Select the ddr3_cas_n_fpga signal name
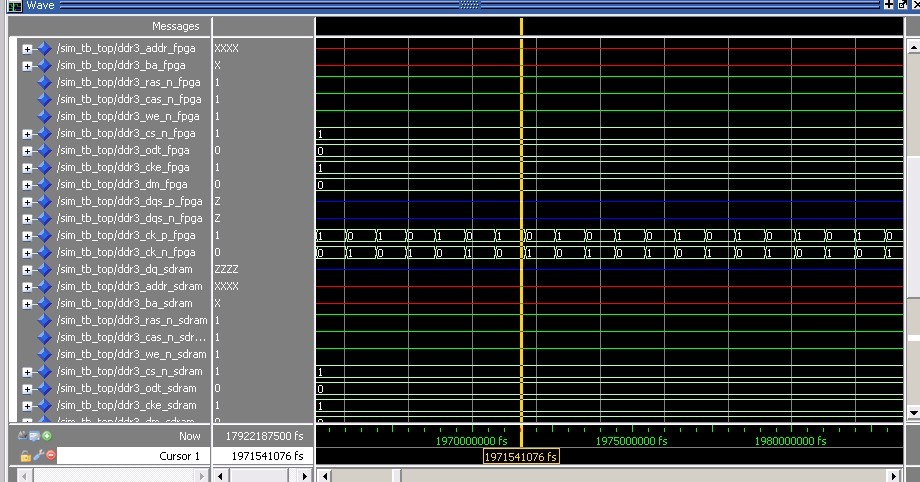Screen dimensions: 920x482 tap(128, 99)
